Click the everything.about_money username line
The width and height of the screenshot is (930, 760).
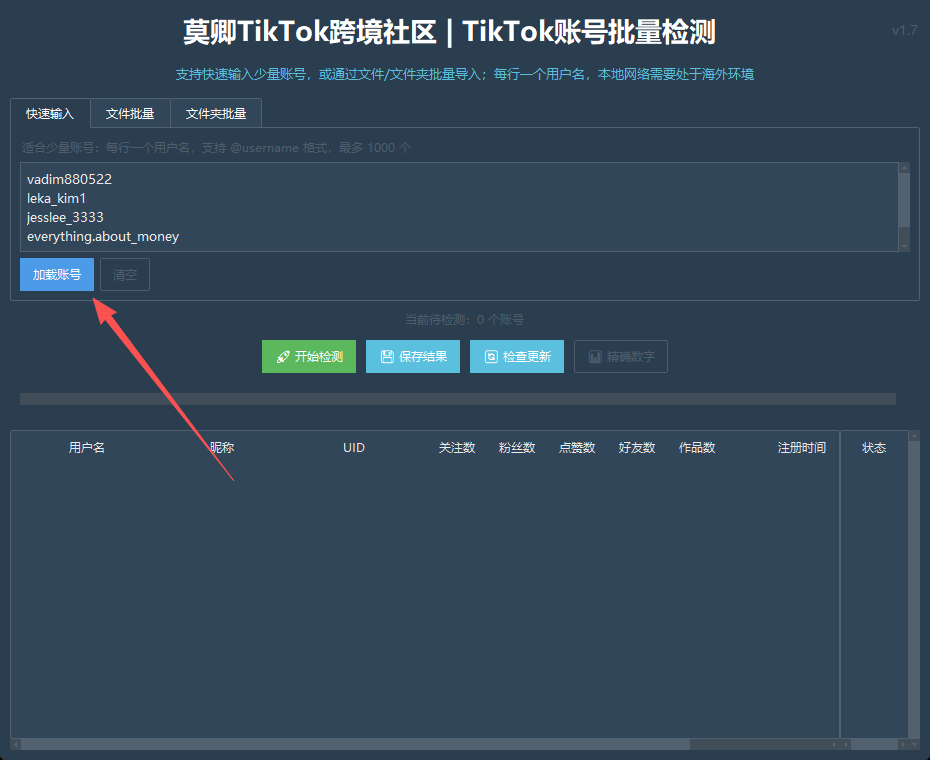[x=103, y=236]
